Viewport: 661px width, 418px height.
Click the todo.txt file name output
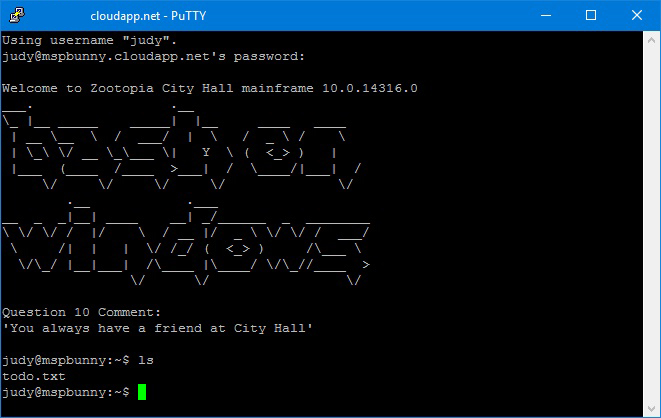click(34, 376)
